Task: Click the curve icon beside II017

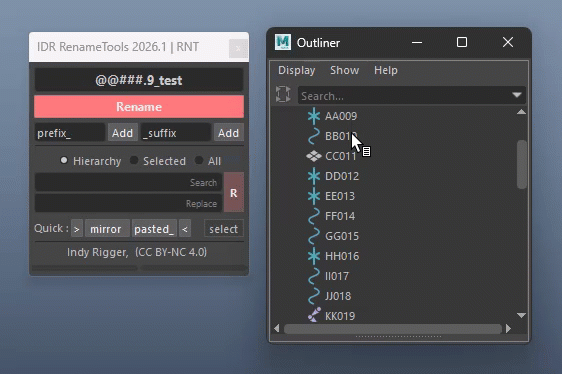Action: tap(314, 276)
